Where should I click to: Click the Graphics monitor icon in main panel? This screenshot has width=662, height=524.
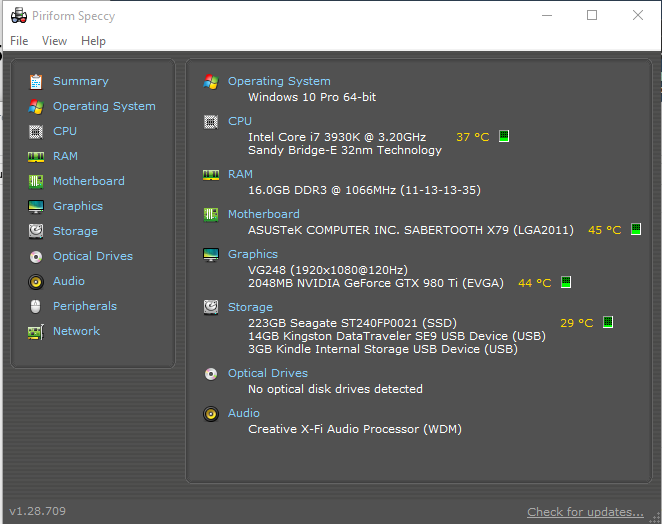click(211, 255)
